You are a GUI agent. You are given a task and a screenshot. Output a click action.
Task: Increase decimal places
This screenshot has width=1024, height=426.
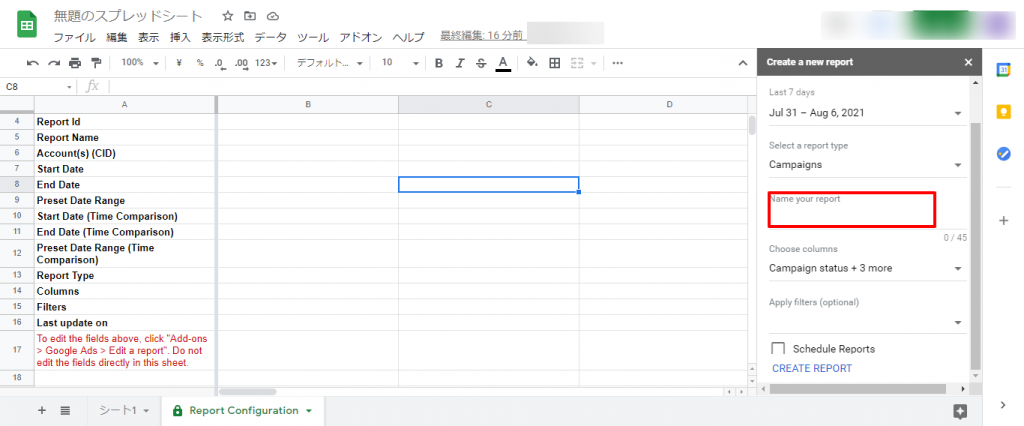tap(242, 63)
